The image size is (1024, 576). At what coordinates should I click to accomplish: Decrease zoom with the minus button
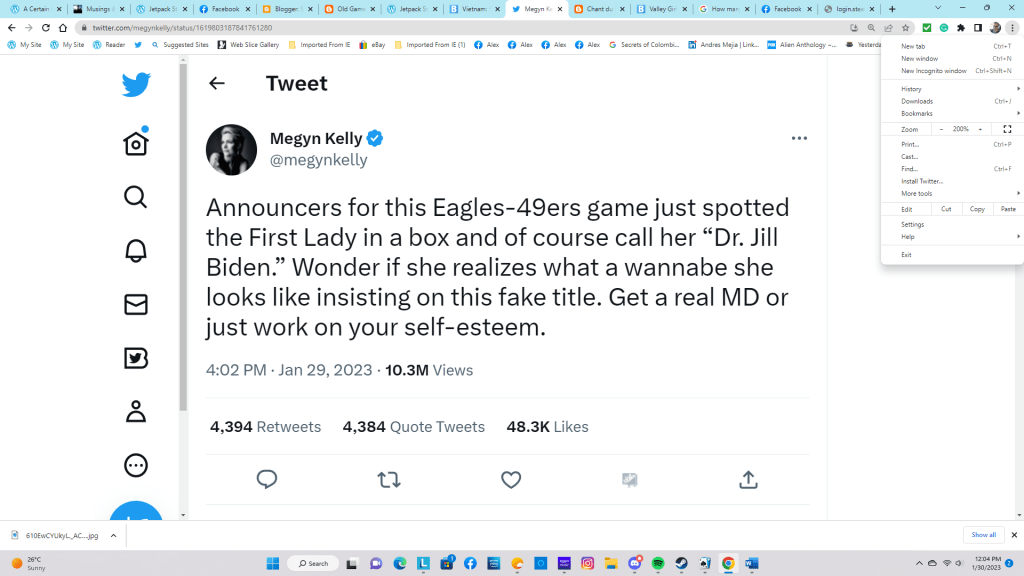coord(941,129)
